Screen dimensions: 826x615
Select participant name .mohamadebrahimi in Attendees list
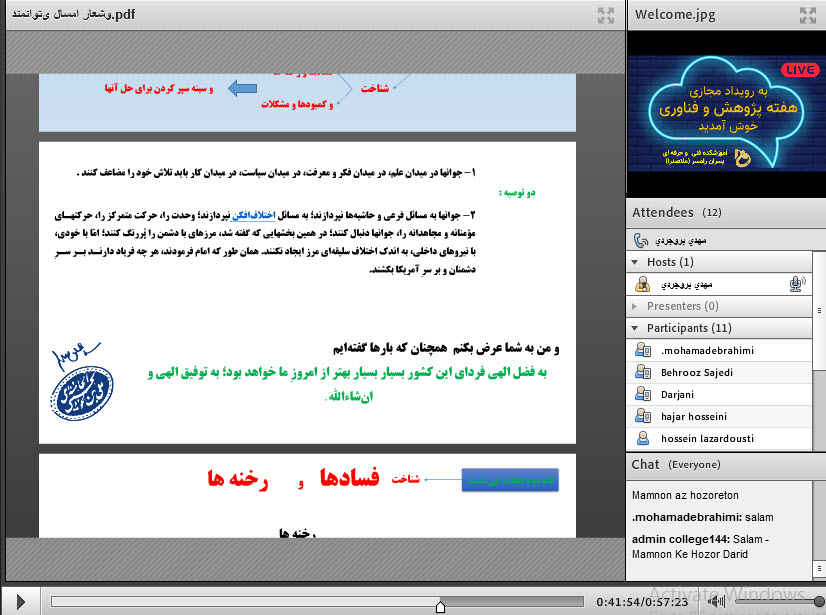click(x=707, y=350)
